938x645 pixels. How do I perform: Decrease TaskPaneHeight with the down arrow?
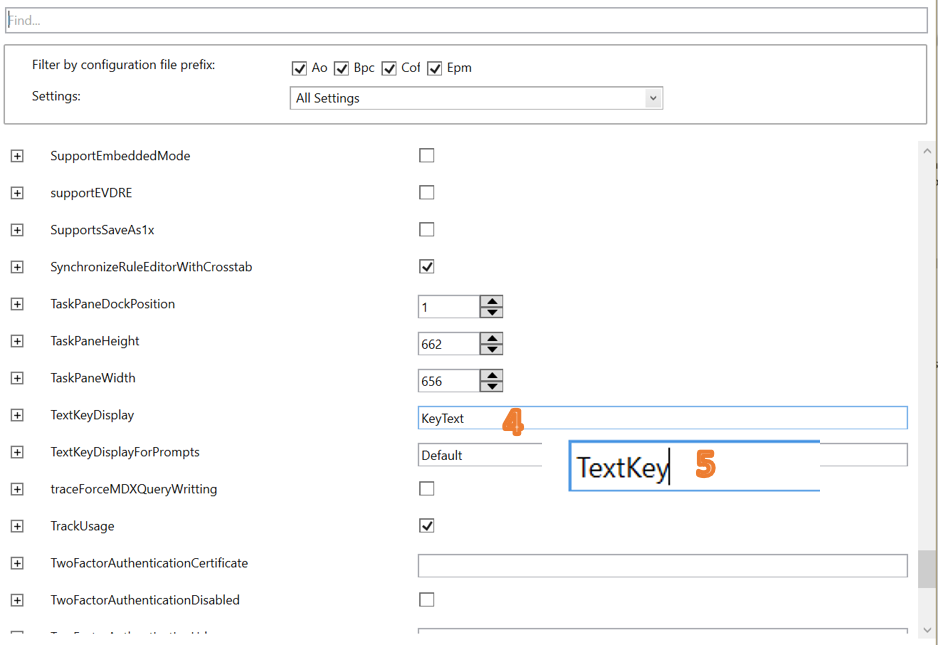click(492, 349)
